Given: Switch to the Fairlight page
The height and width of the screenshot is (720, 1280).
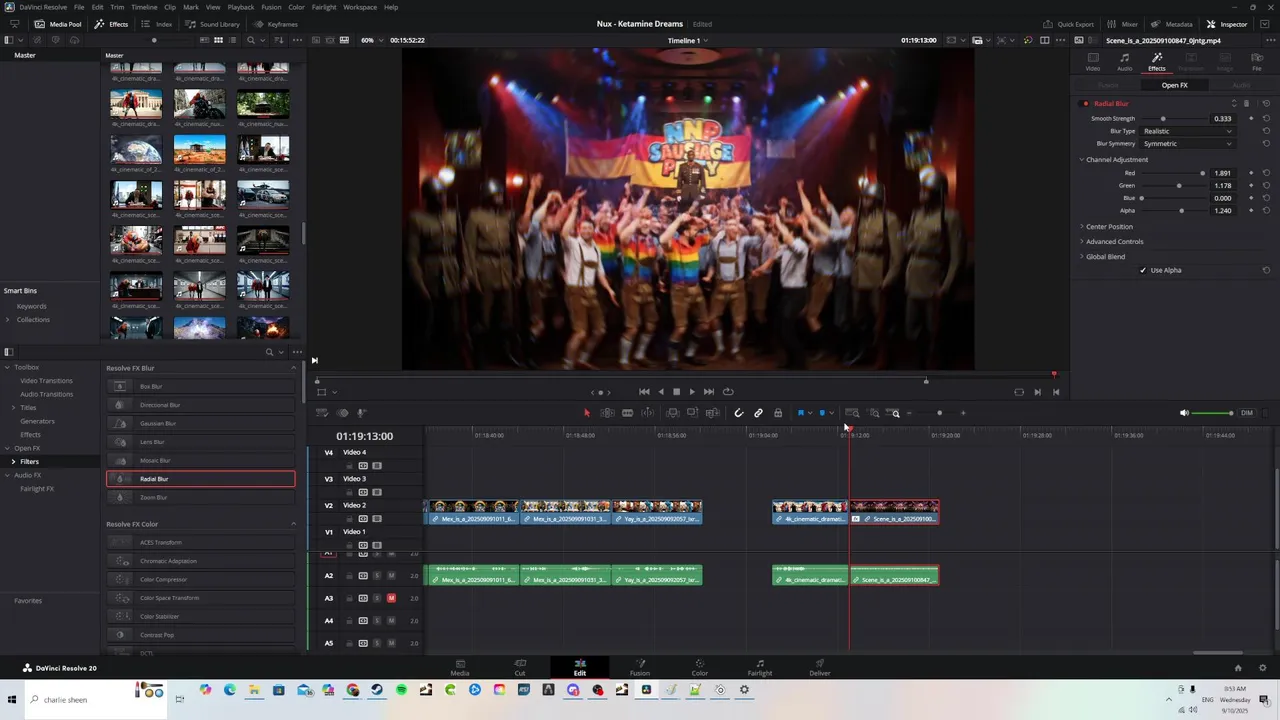Looking at the screenshot, I should [760, 667].
